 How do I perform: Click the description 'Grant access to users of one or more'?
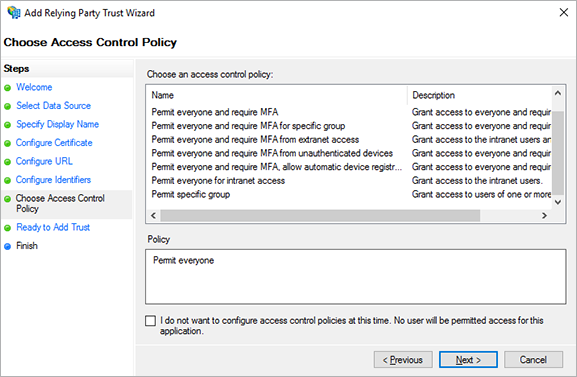(481, 194)
